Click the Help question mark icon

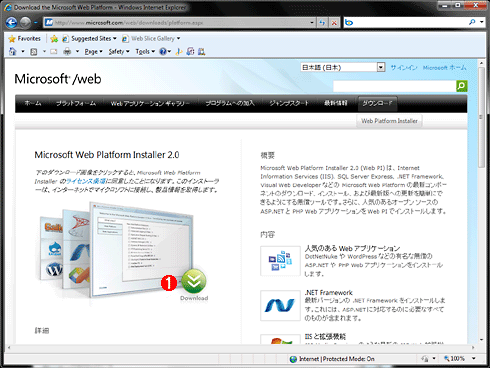tap(163, 52)
